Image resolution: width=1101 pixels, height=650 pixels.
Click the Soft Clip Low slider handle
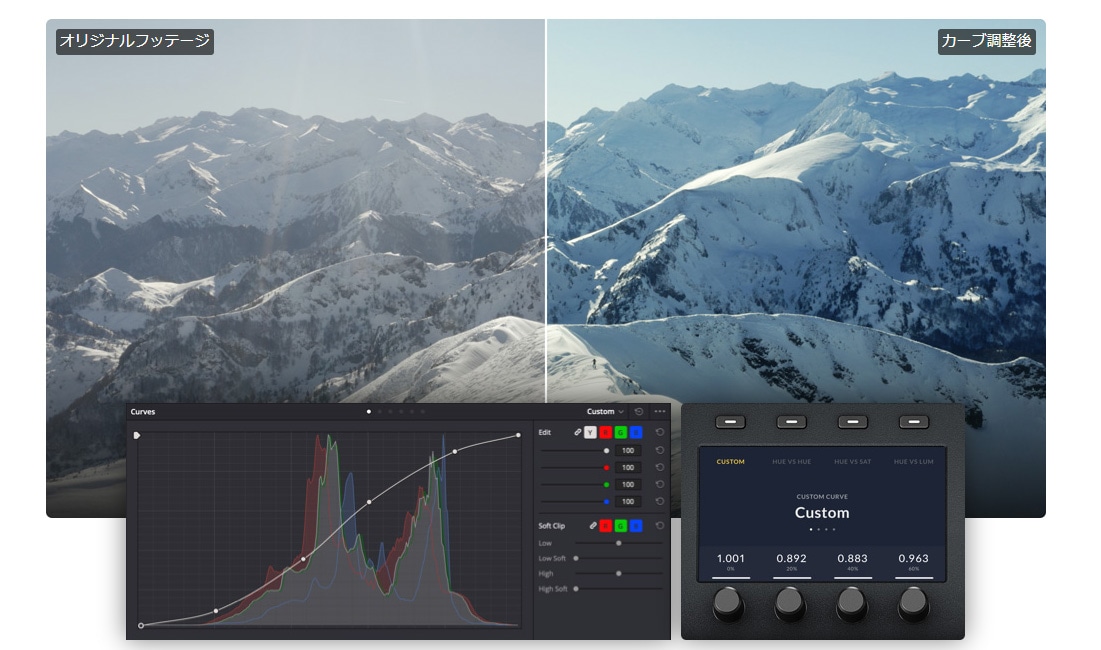pyautogui.click(x=619, y=543)
